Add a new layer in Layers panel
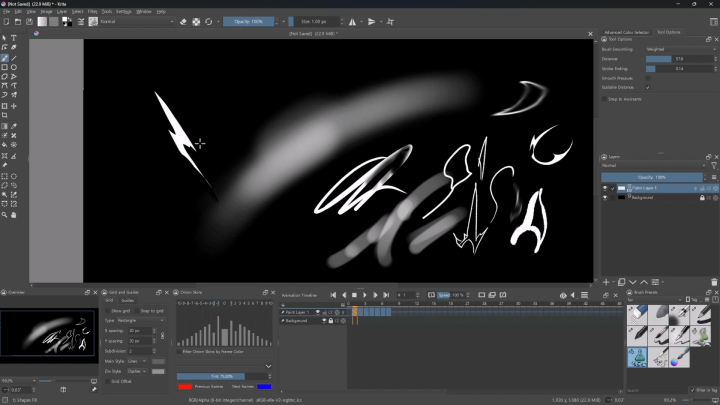 (606, 282)
